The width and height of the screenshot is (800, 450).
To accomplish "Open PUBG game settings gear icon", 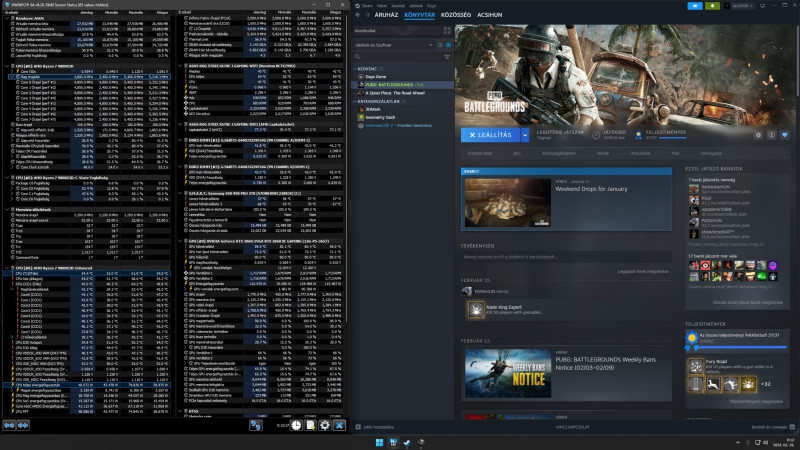I will (x=758, y=135).
